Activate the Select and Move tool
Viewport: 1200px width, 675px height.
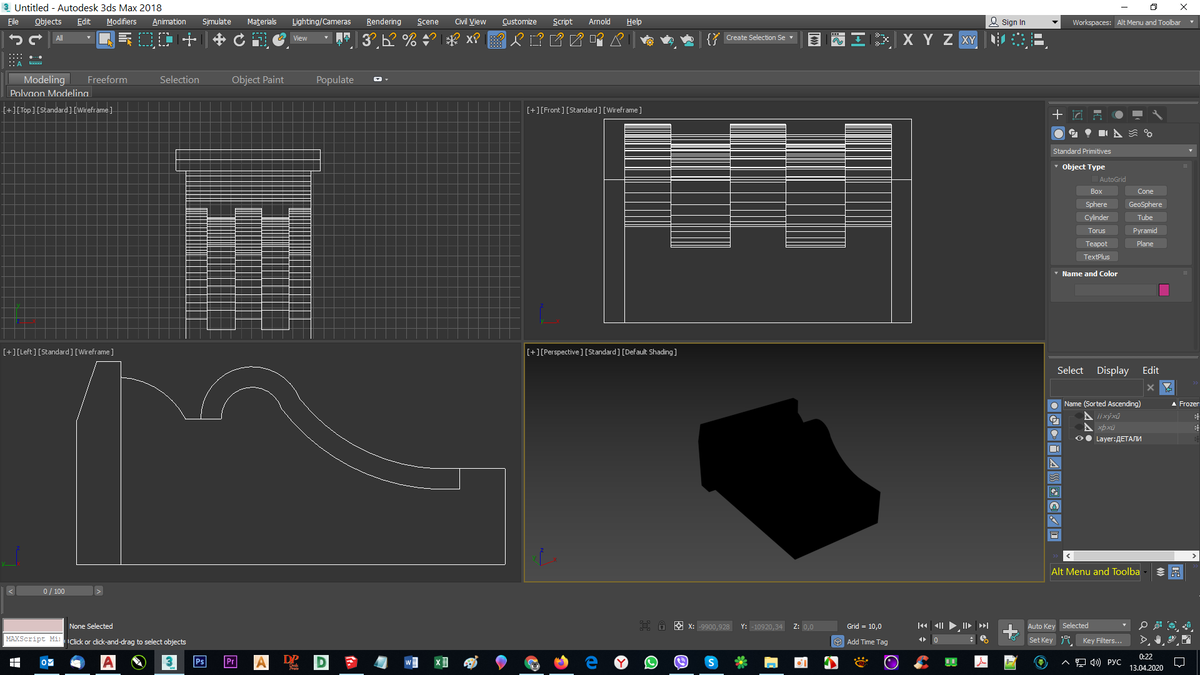pyautogui.click(x=219, y=39)
